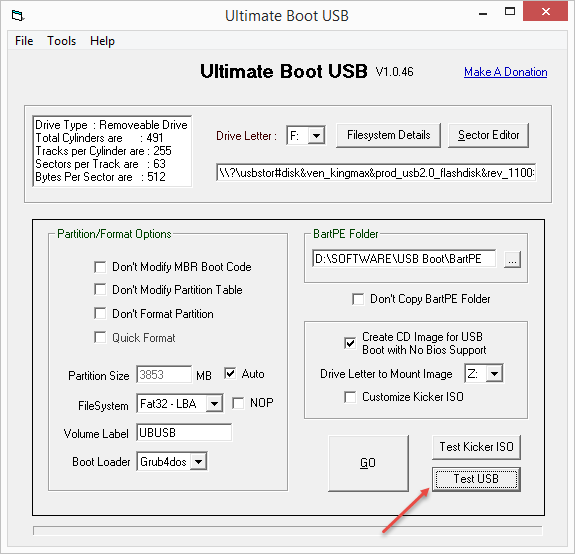Click the usbstor device path field

point(376,172)
